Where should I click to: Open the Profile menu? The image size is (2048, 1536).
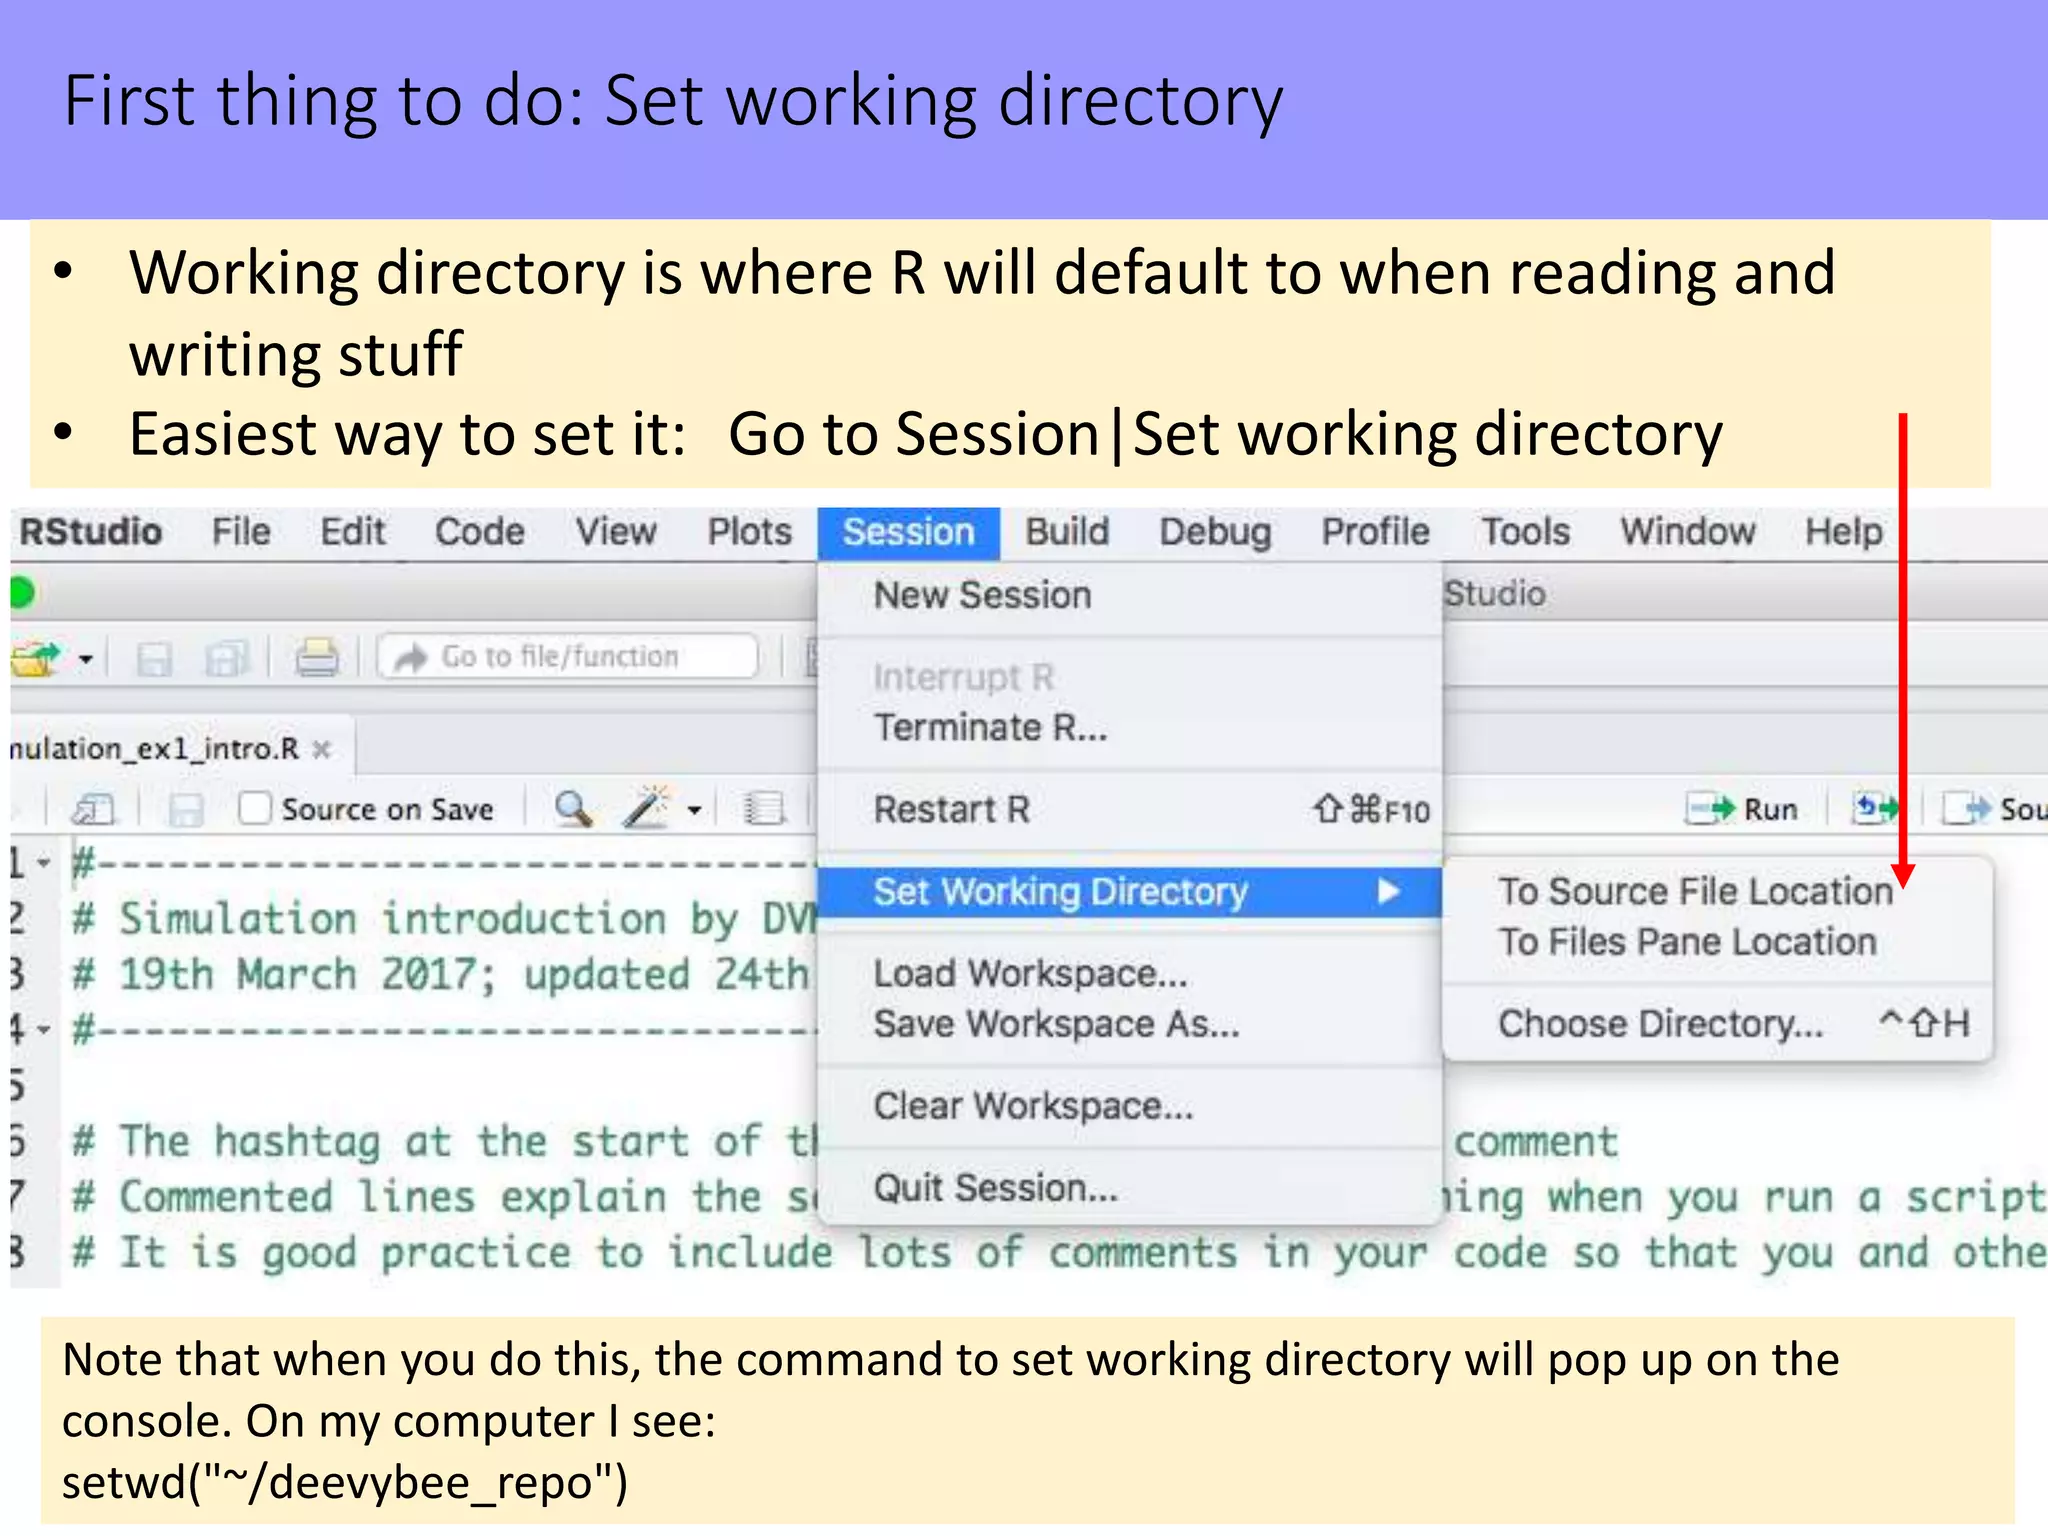[x=1376, y=532]
